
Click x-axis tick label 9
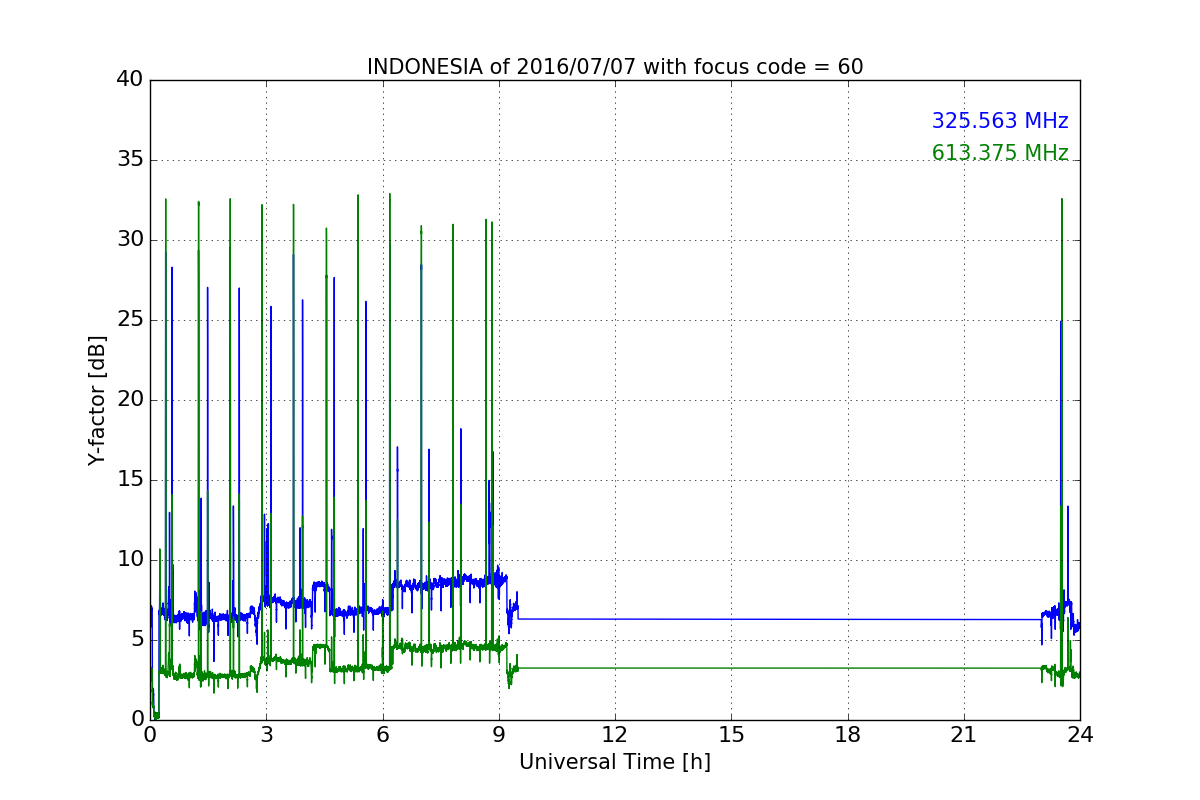tap(499, 734)
